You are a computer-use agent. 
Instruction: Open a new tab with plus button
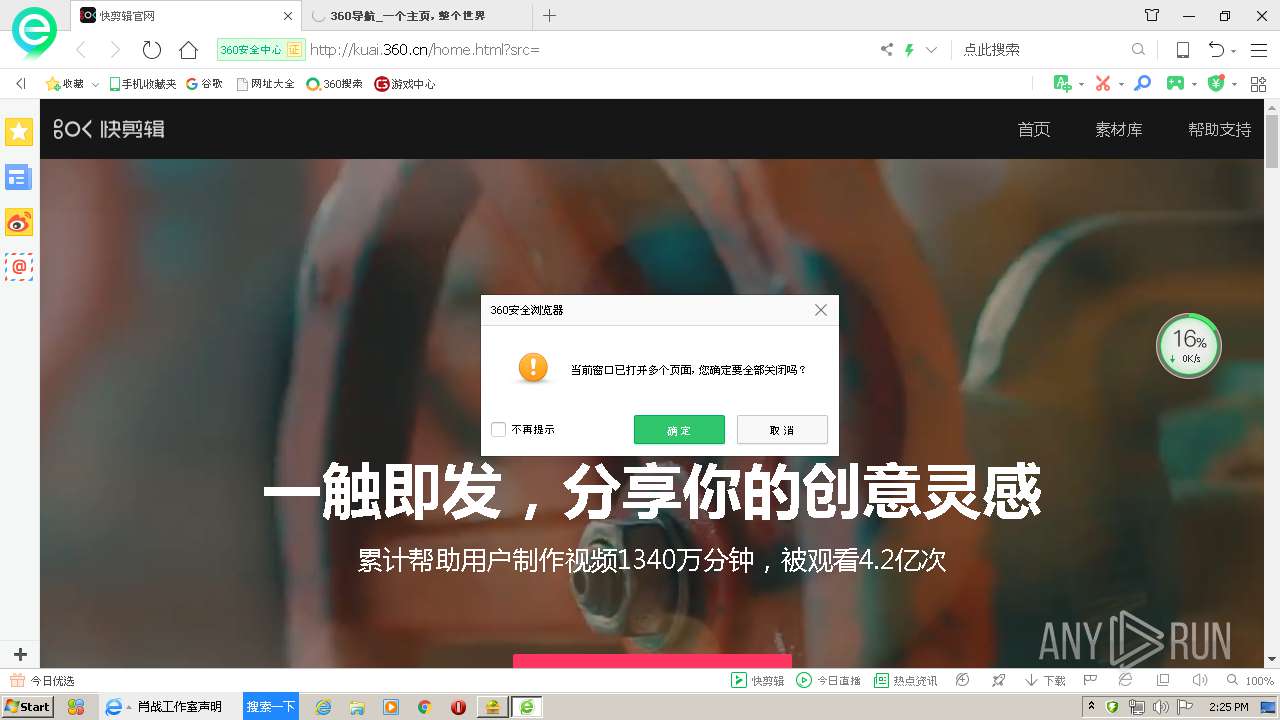pyautogui.click(x=549, y=15)
